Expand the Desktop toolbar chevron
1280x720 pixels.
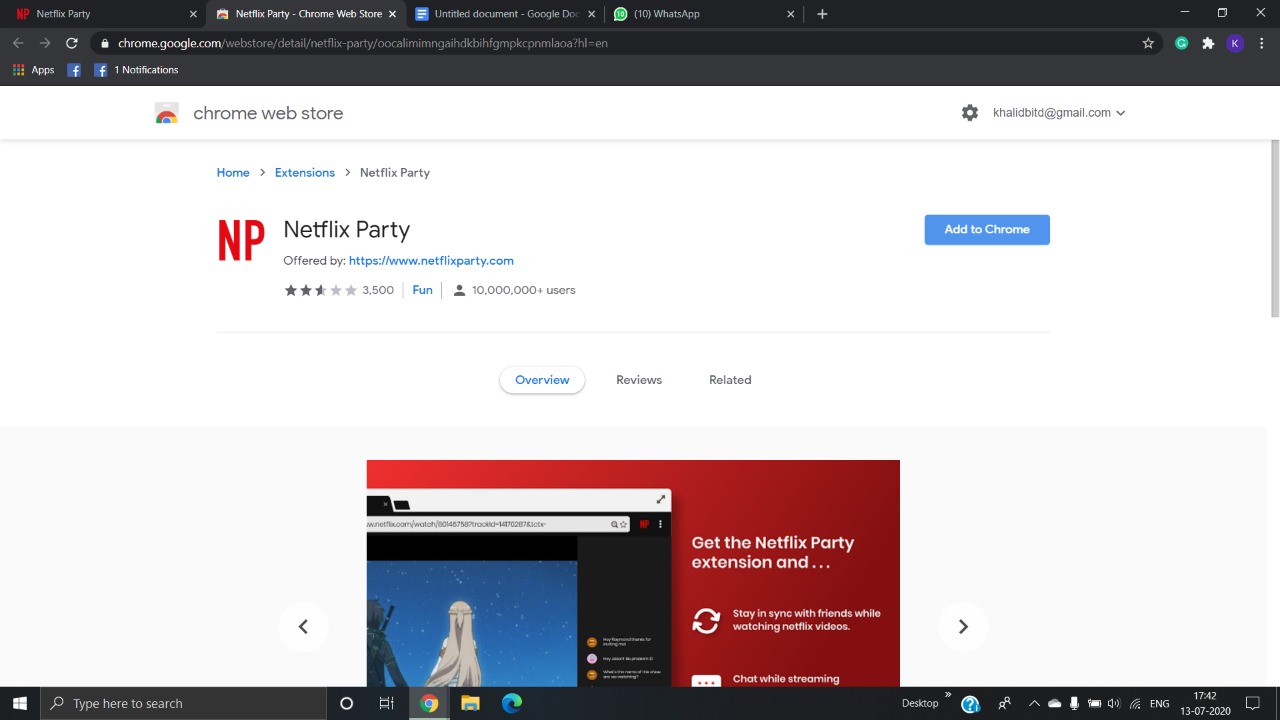pyautogui.click(x=948, y=694)
